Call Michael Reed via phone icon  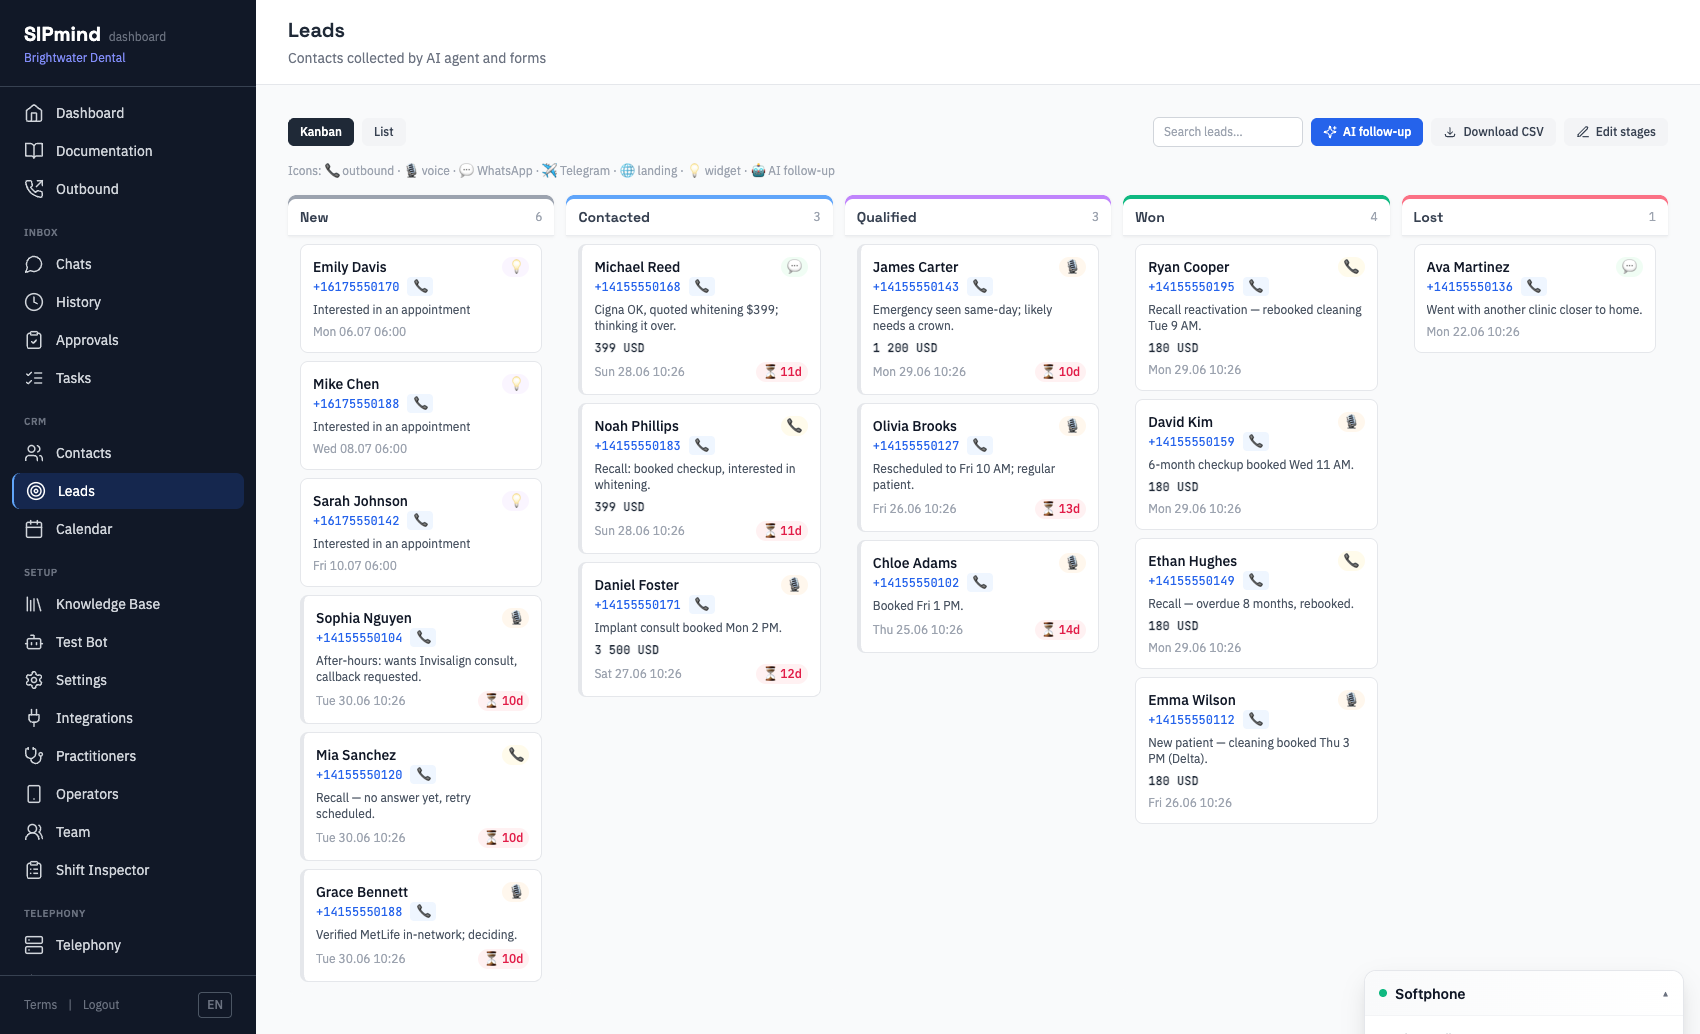click(703, 287)
